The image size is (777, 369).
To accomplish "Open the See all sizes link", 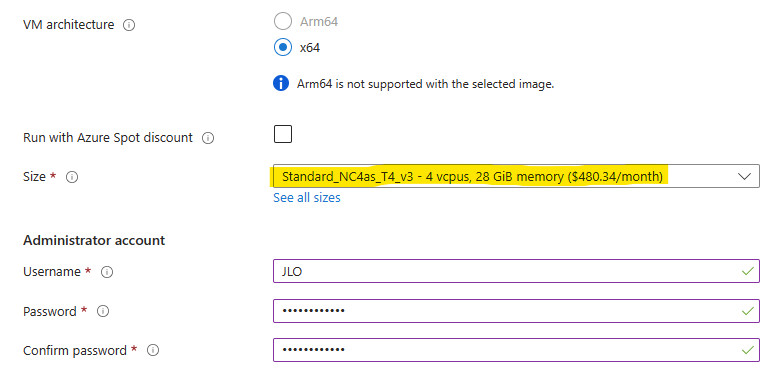I will point(307,198).
